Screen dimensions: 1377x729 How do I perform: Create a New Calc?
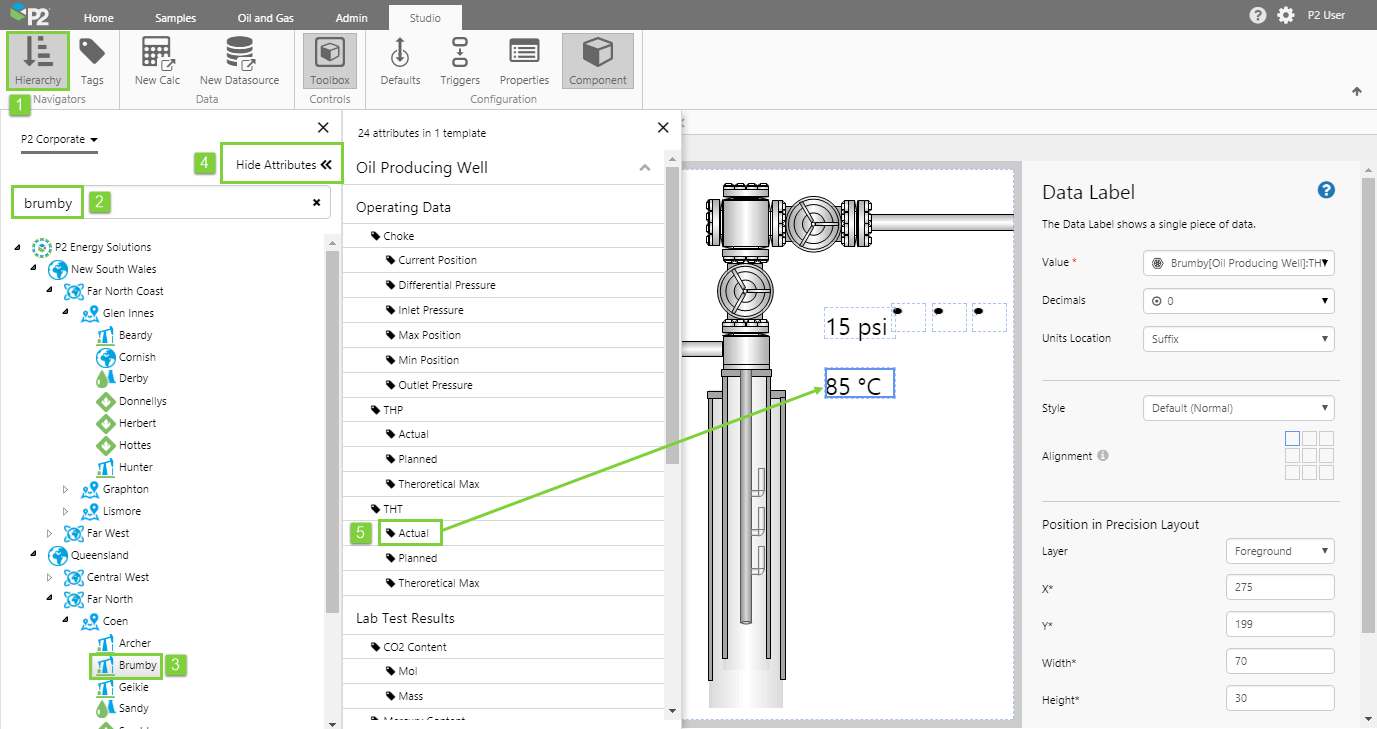point(157,61)
